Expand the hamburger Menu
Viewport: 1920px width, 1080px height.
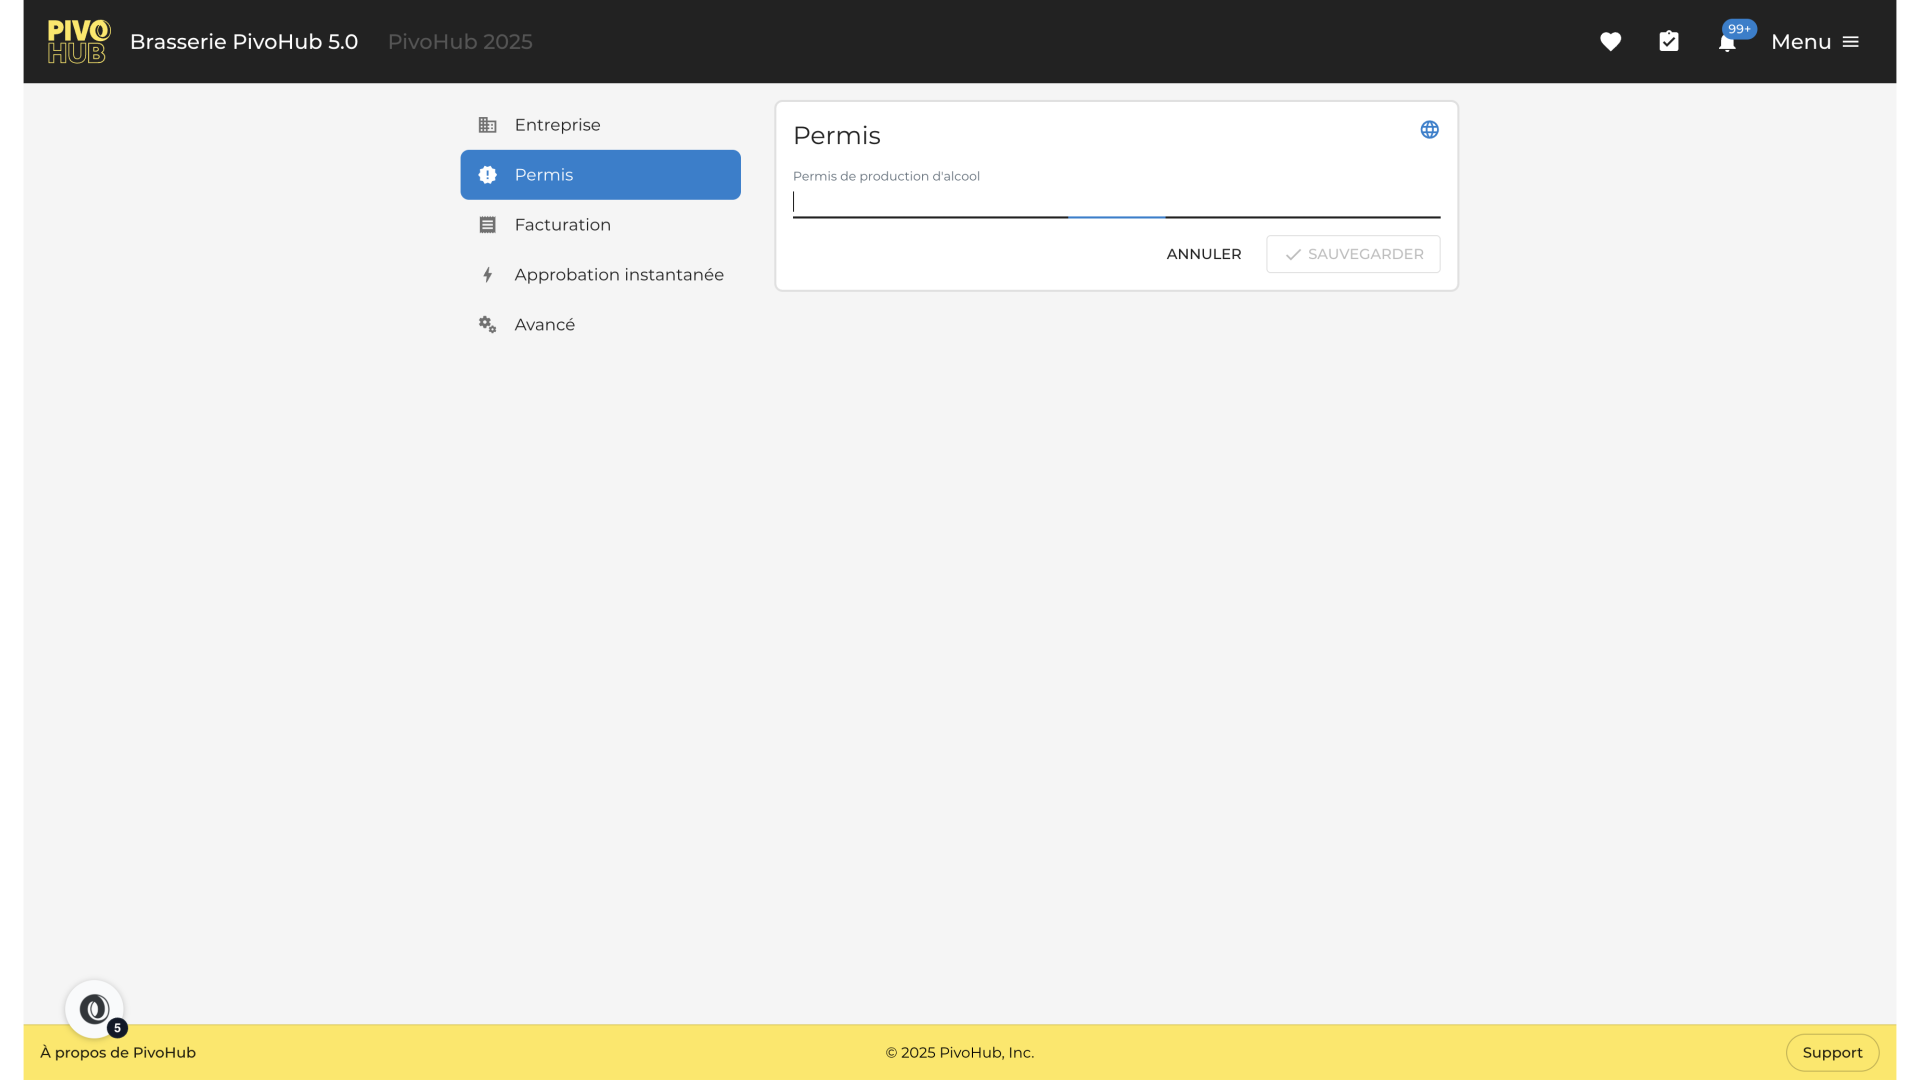[1815, 42]
